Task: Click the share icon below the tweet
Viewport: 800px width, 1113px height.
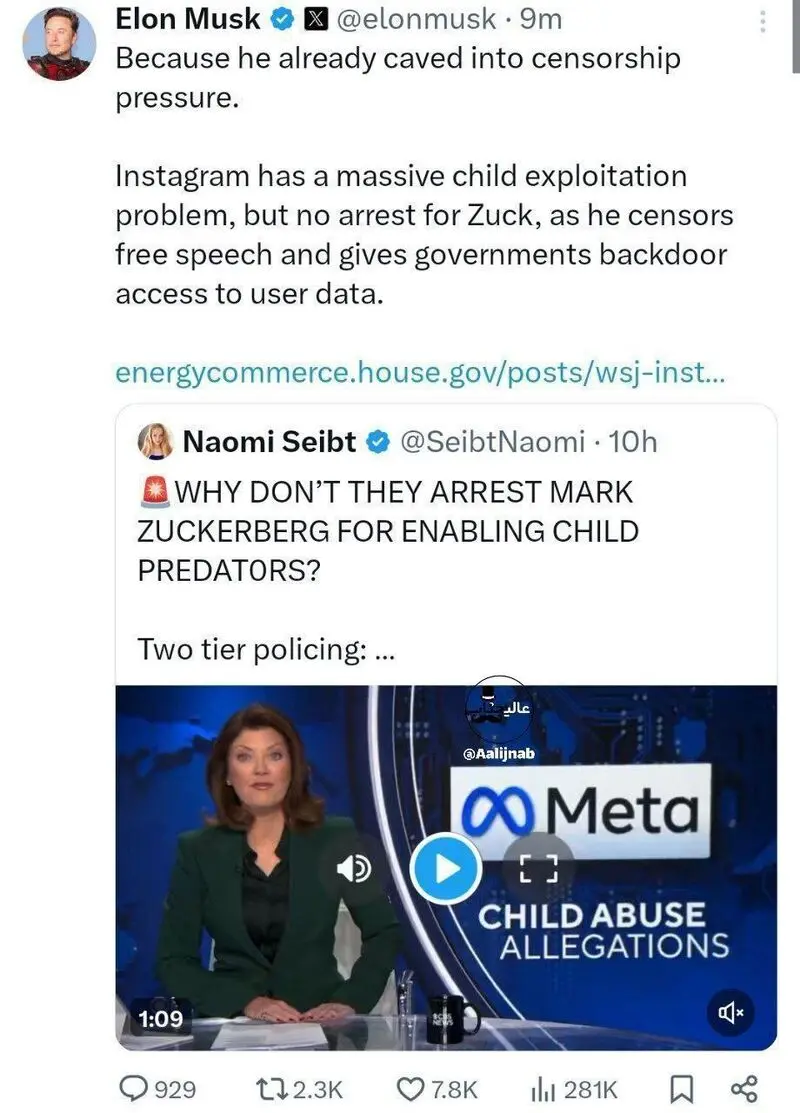Action: 744,1088
